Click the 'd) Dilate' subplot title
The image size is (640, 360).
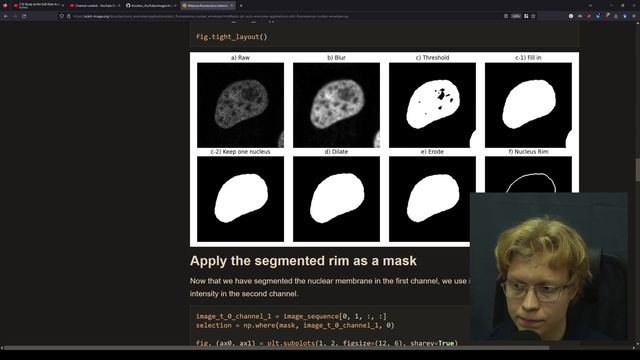click(336, 151)
